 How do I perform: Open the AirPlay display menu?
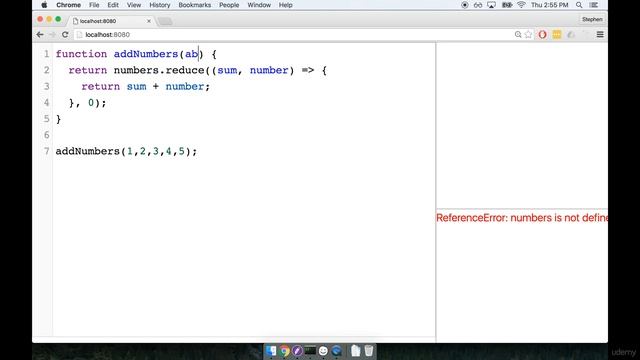pyautogui.click(x=491, y=5)
